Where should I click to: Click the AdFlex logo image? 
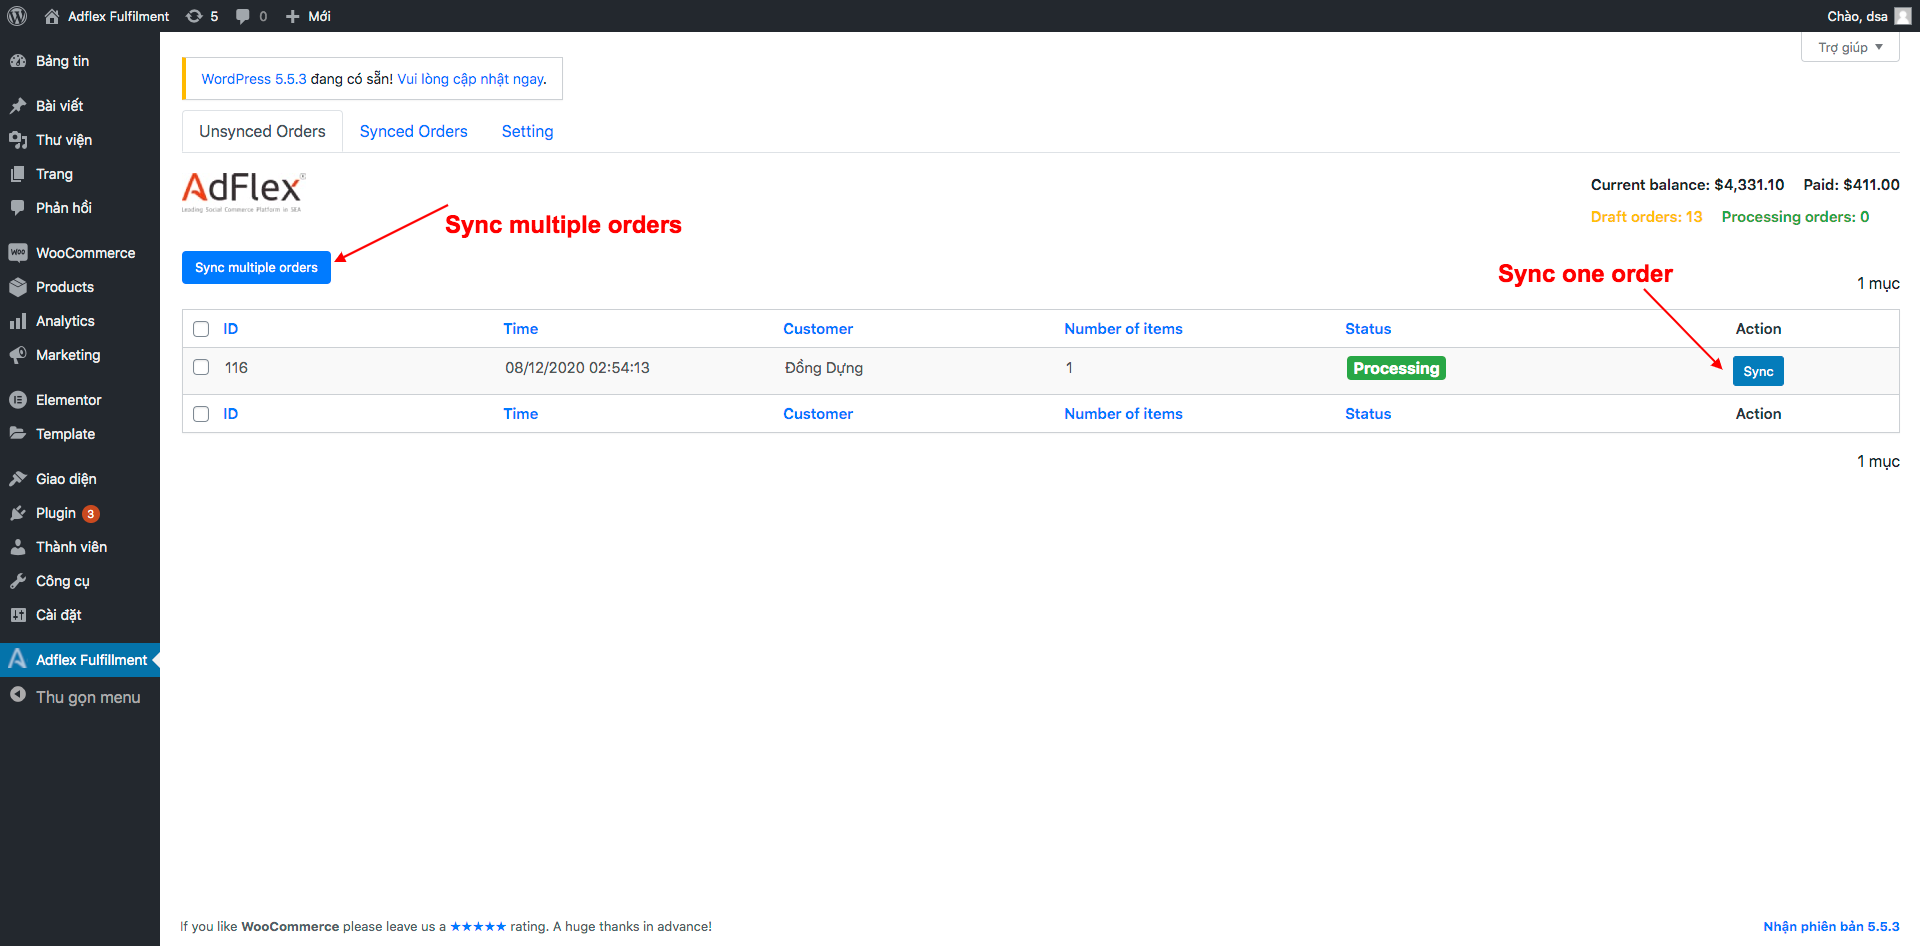[x=243, y=192]
